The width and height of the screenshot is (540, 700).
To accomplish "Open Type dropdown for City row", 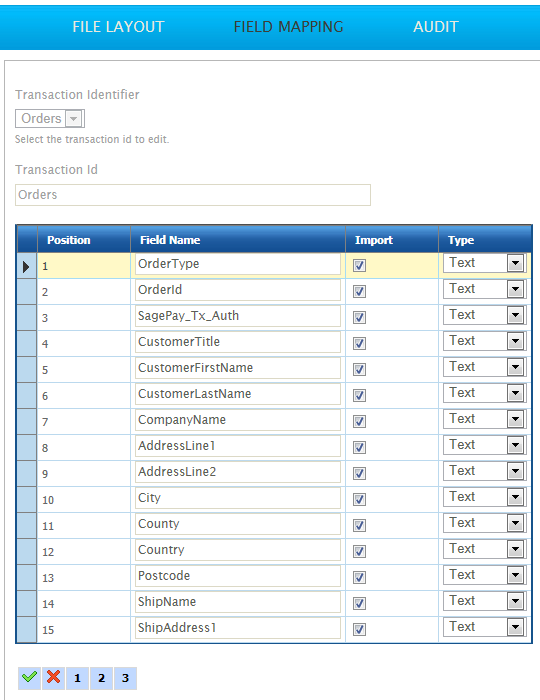I will (x=515, y=497).
